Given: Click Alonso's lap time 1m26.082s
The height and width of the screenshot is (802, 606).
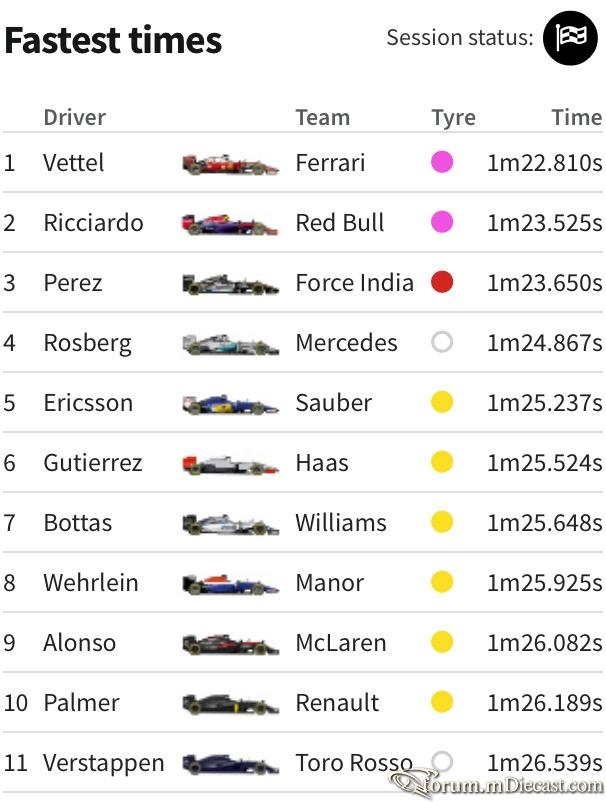Looking at the screenshot, I should coord(545,643).
